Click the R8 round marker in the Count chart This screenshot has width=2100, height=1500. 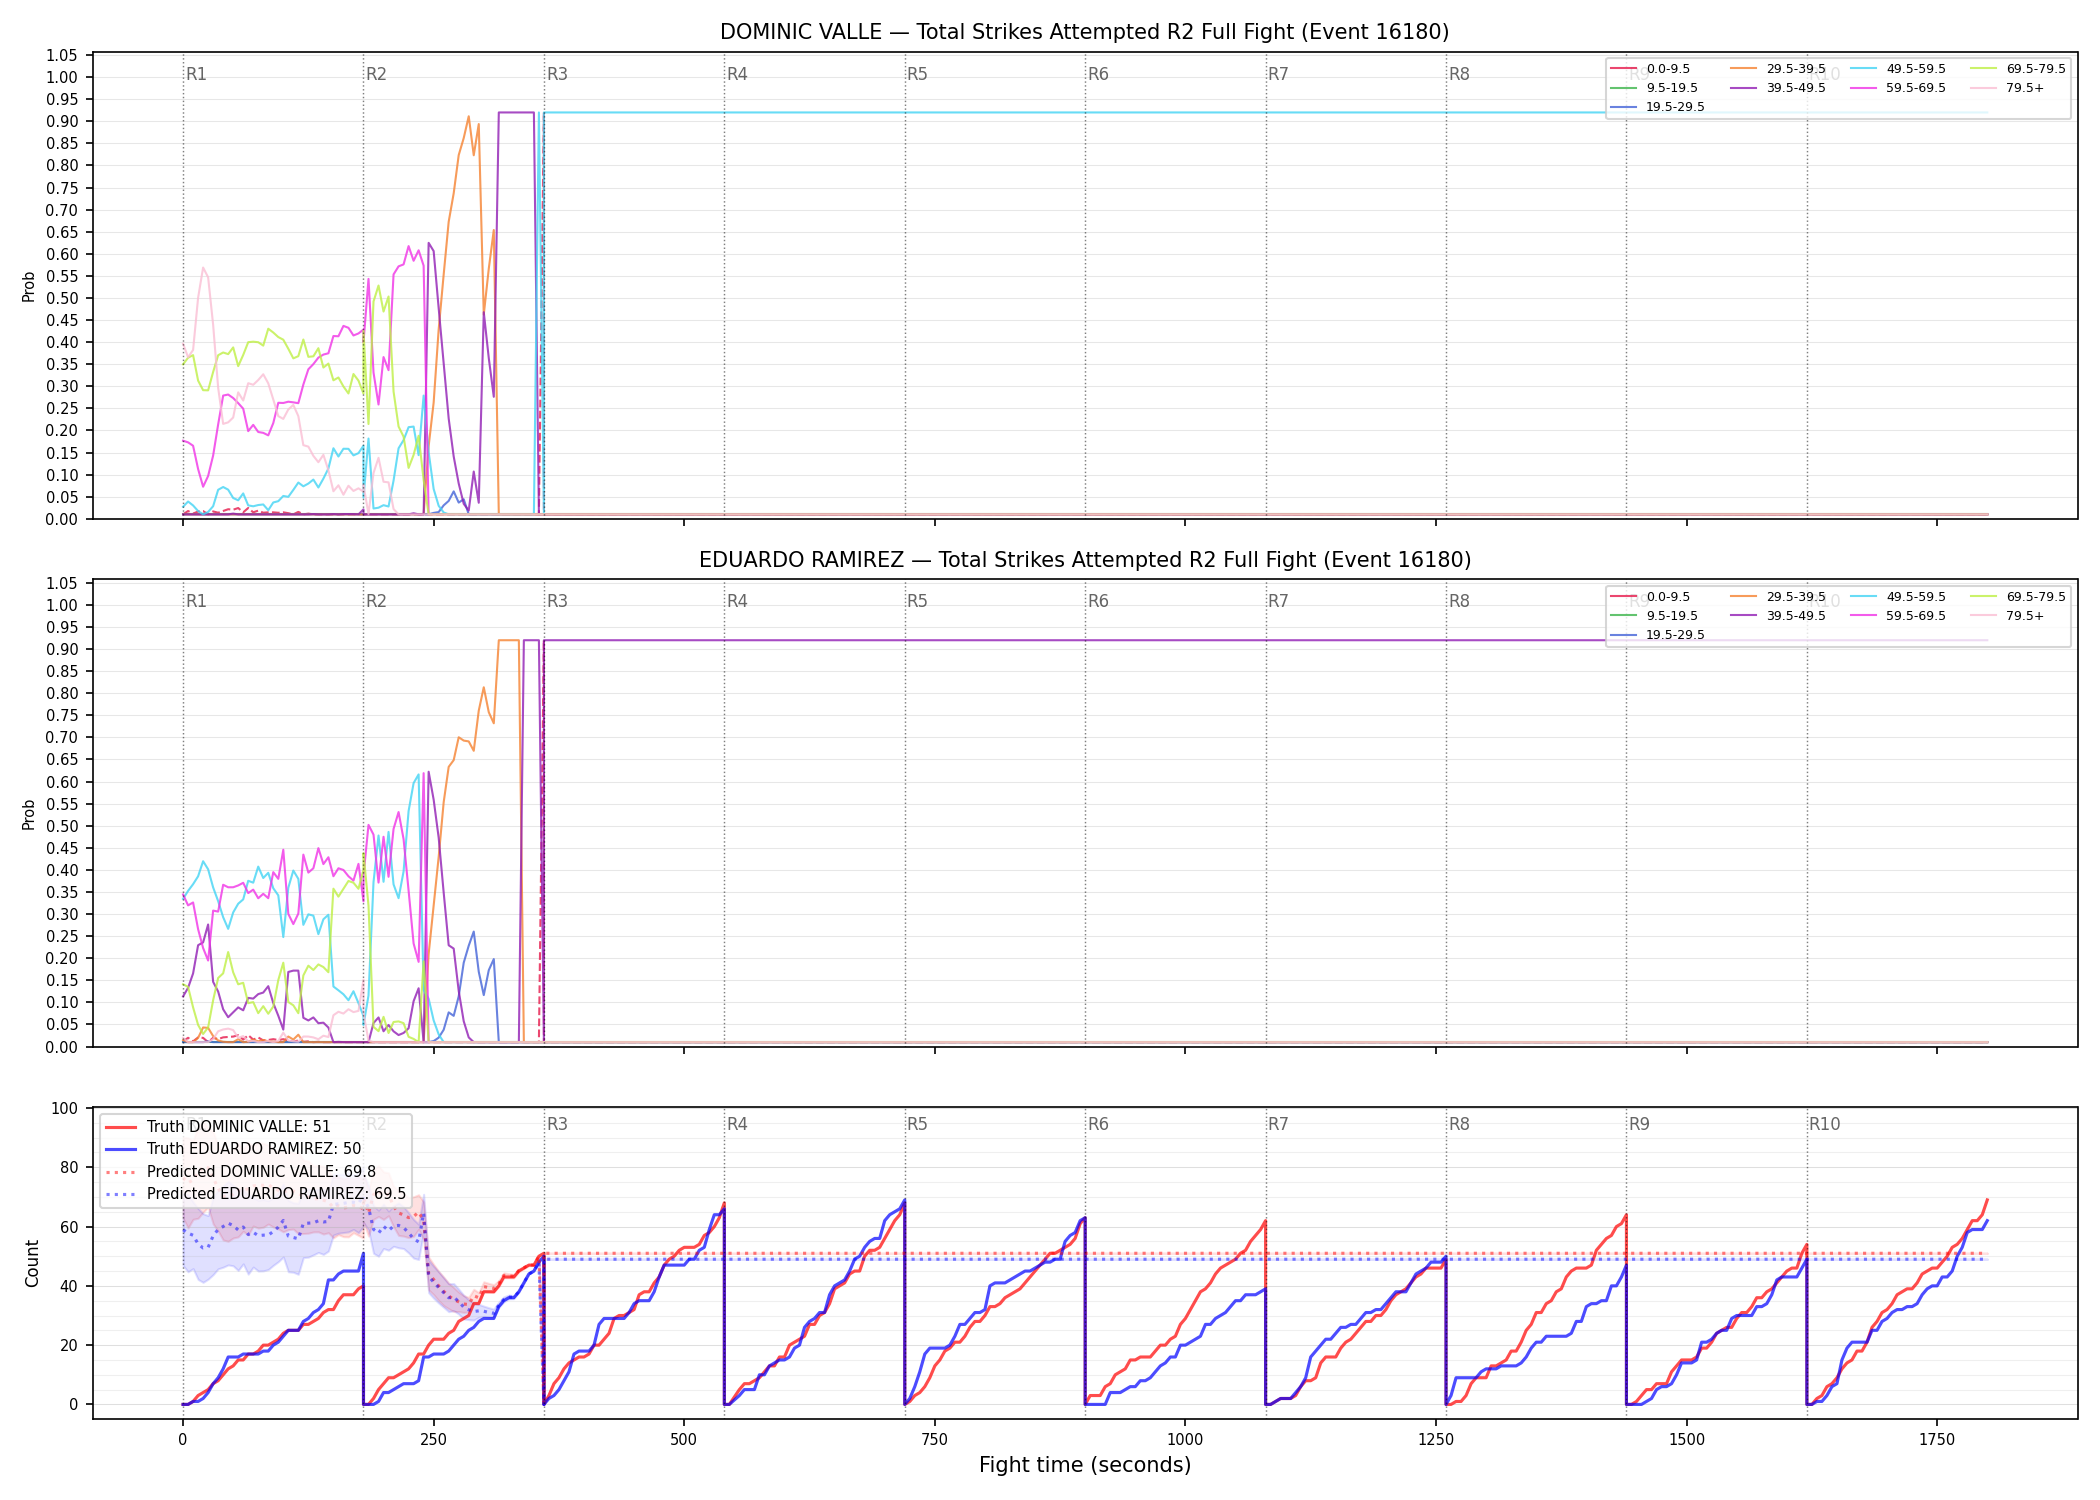pyautogui.click(x=1459, y=1124)
